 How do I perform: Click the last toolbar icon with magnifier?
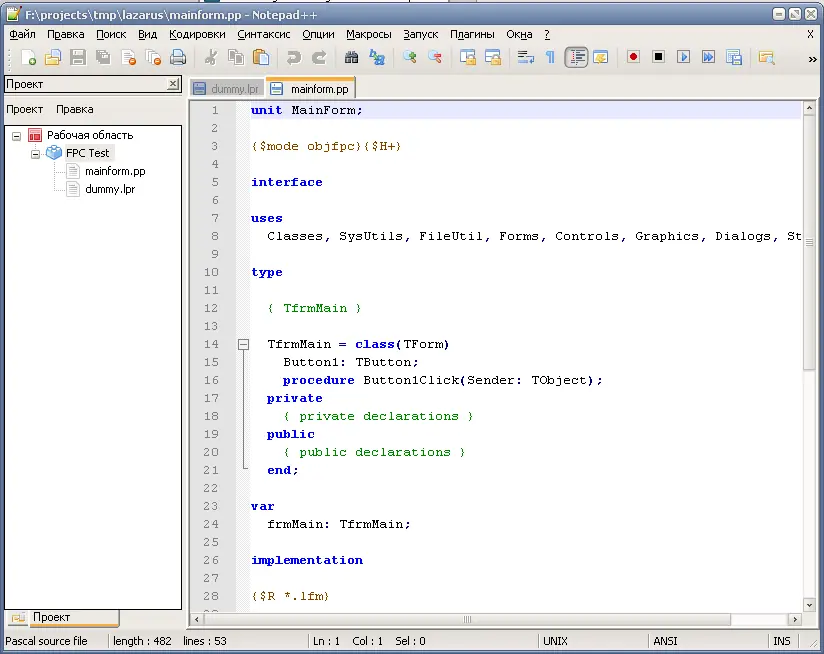coord(766,57)
